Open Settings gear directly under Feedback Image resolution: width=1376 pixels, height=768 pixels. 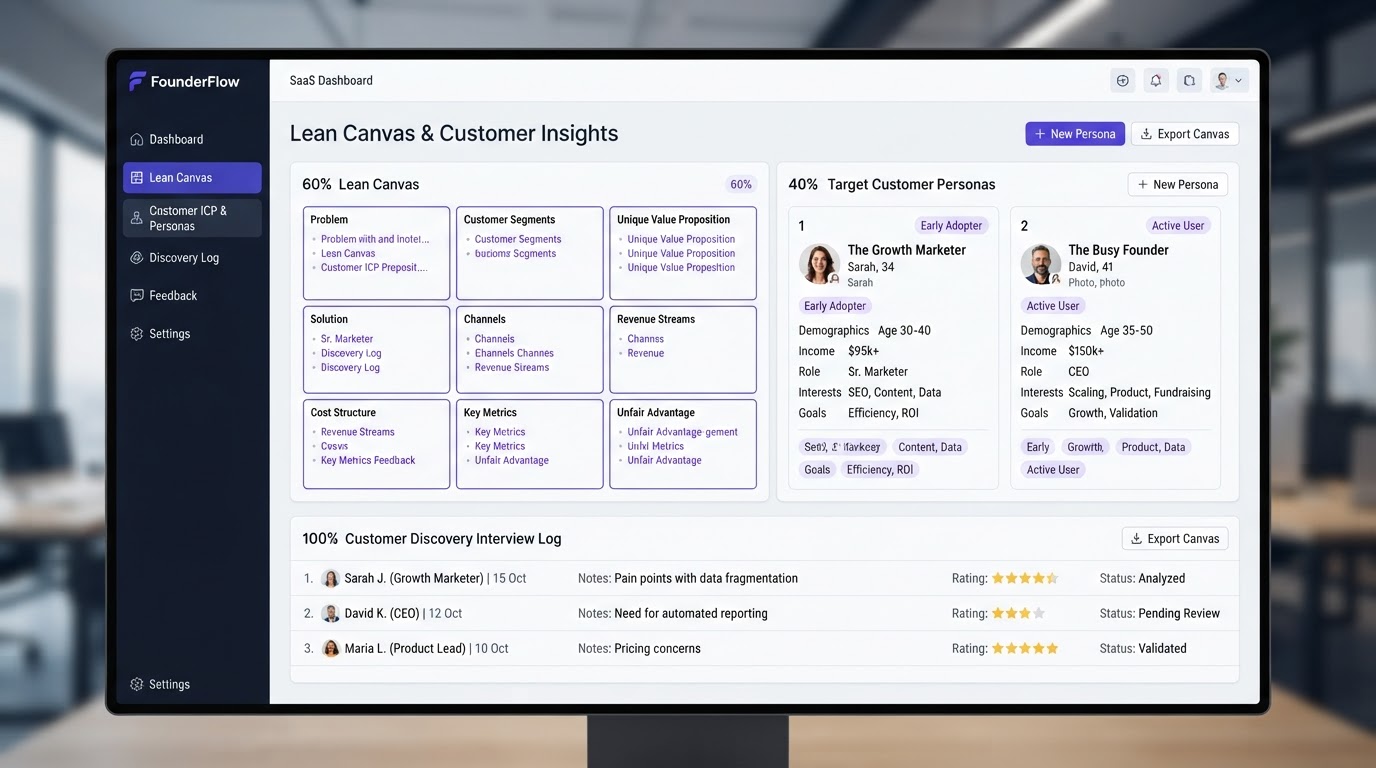137,334
